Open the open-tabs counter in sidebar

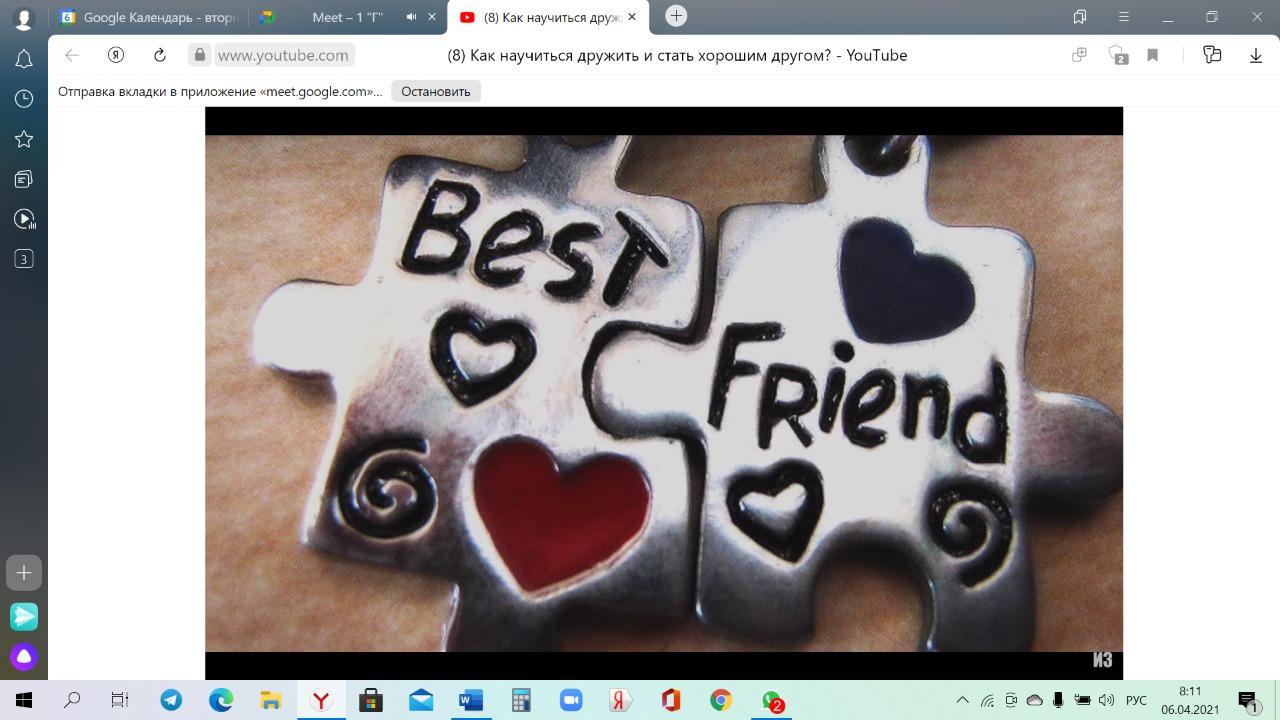pyautogui.click(x=24, y=259)
